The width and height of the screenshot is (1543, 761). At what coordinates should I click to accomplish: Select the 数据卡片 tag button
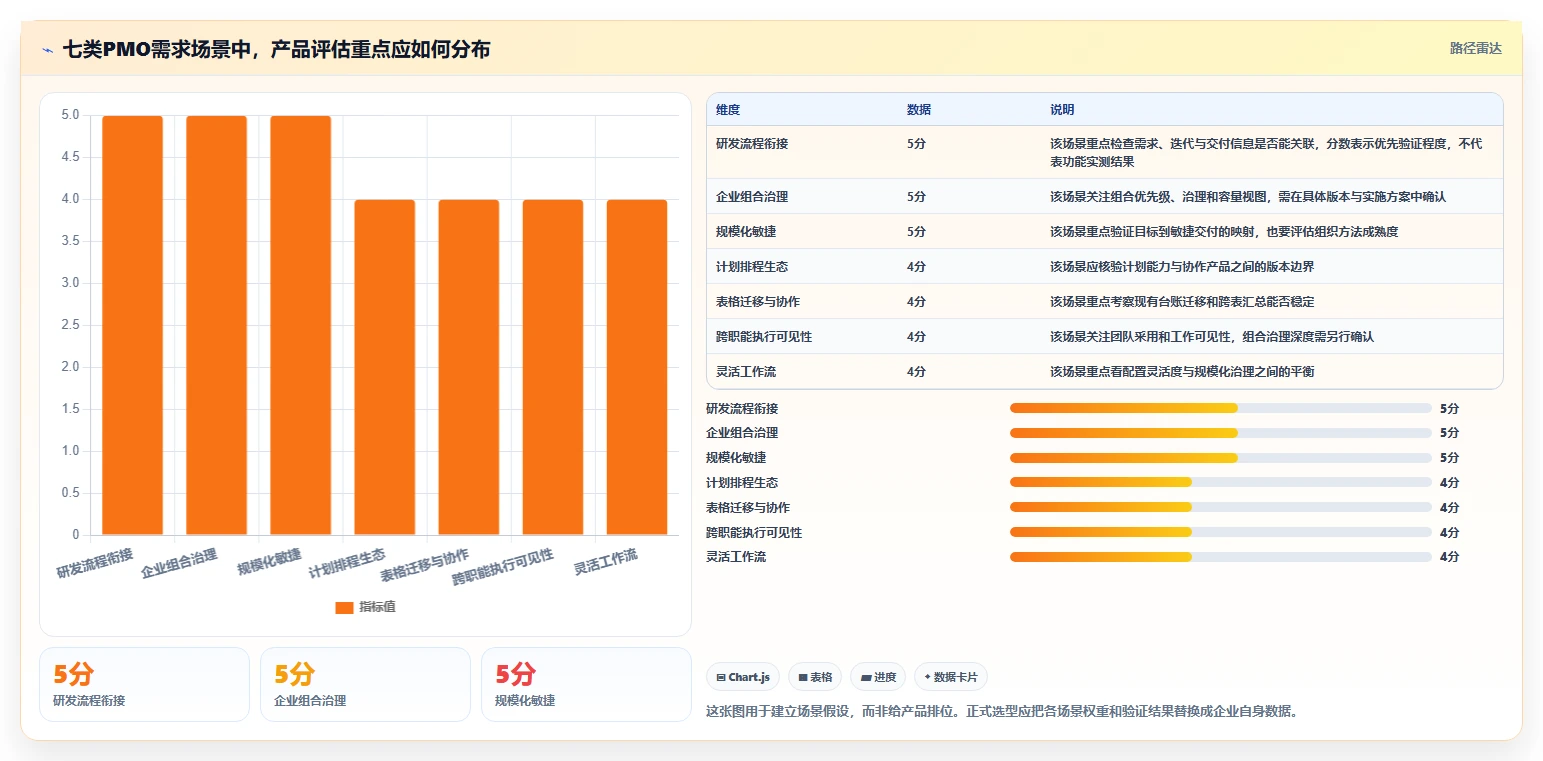click(951, 677)
